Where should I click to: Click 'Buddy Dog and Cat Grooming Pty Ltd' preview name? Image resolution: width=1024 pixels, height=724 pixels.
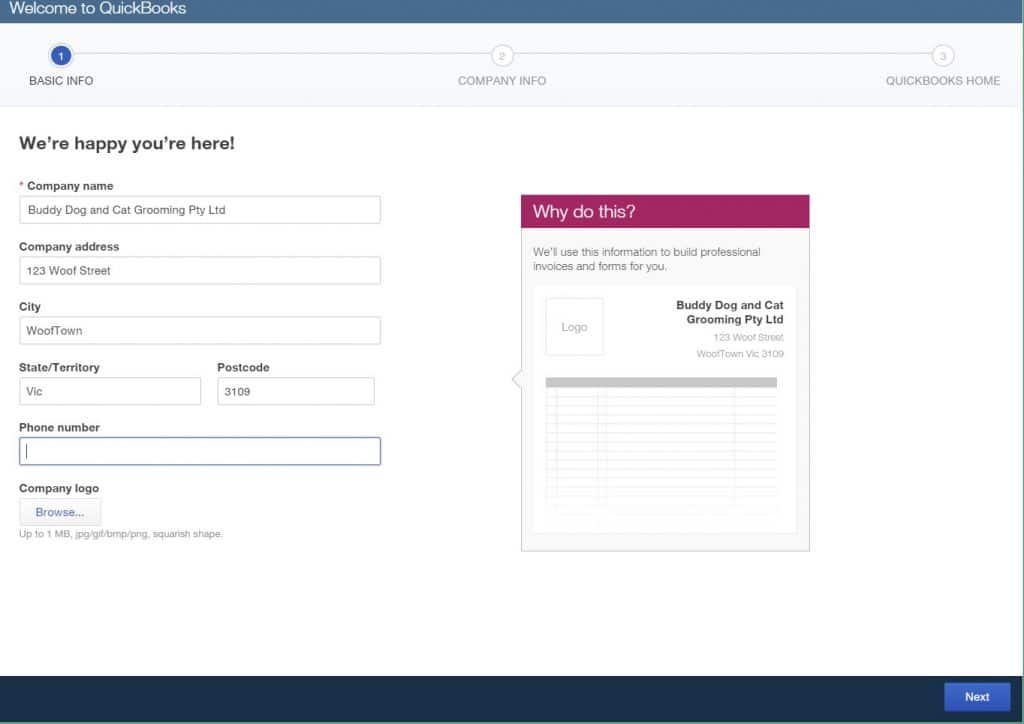click(729, 312)
